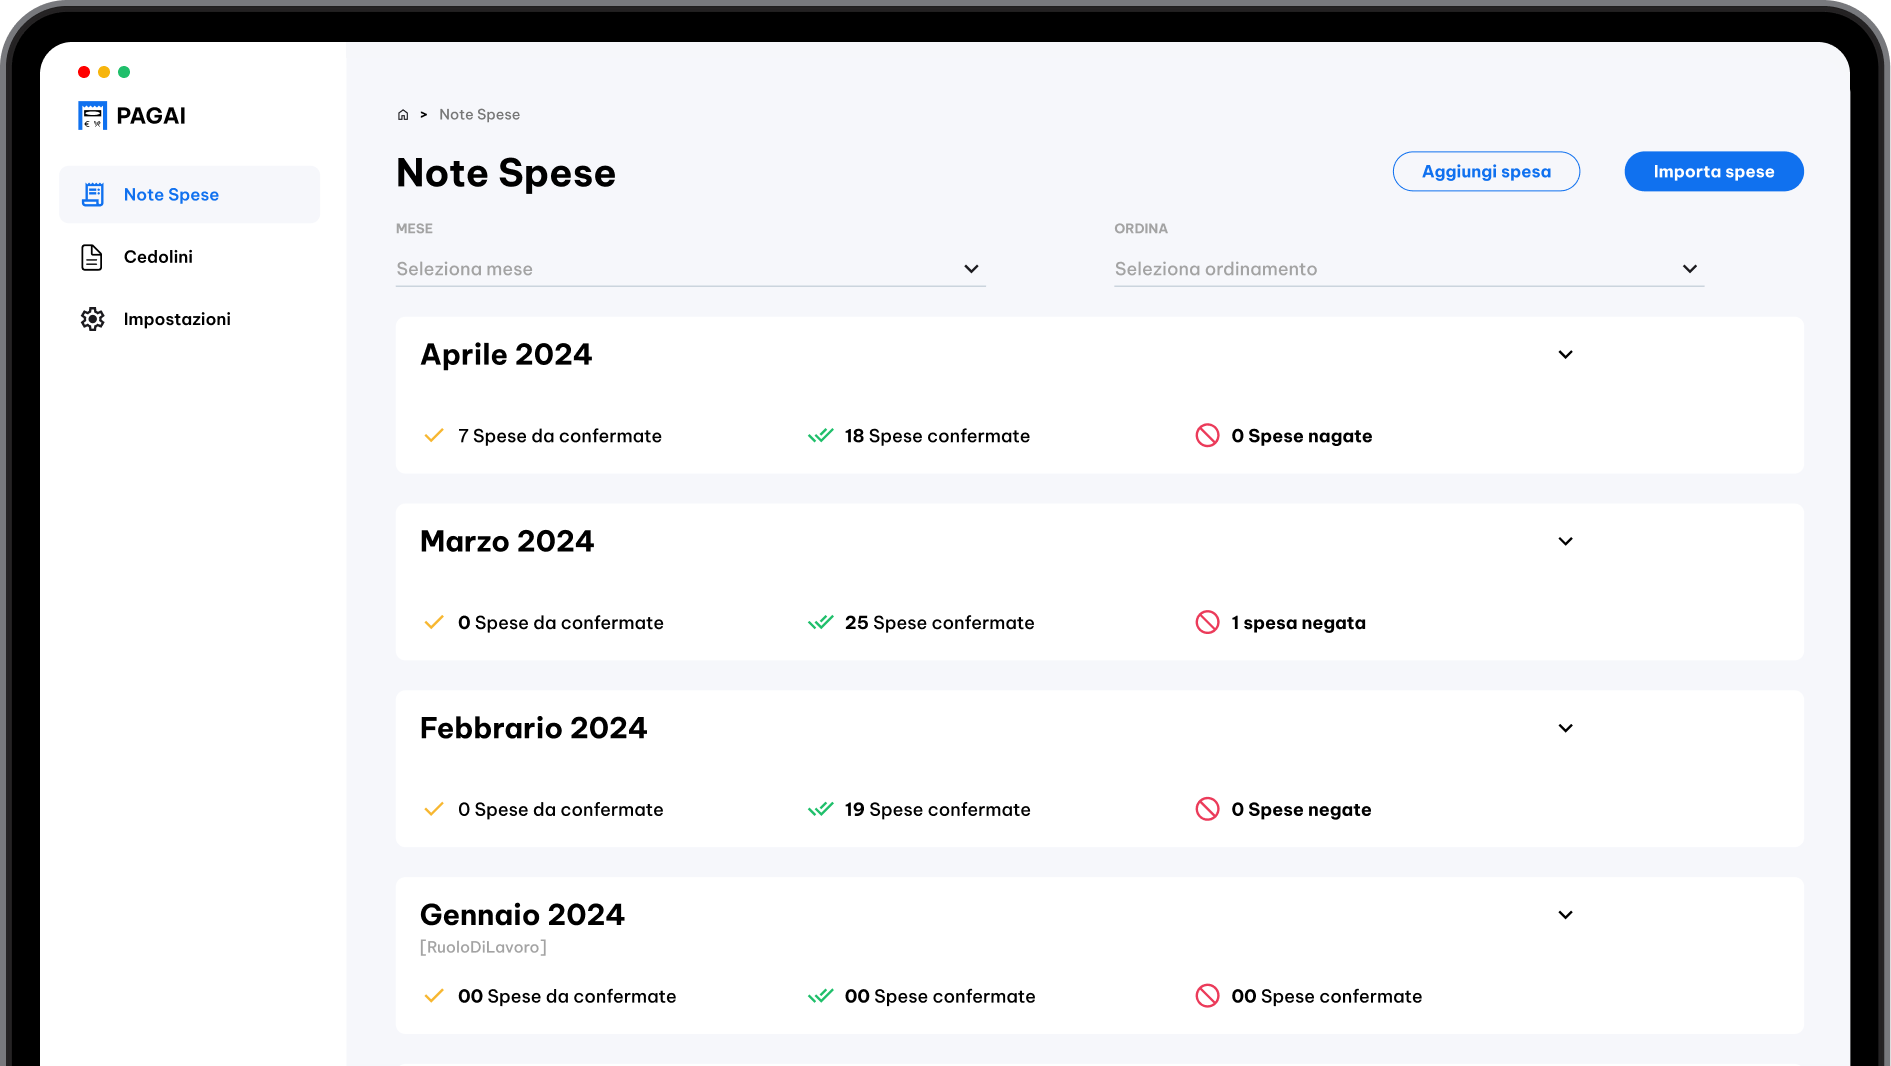Click red denied icon in Marzo 2024 card
The image size is (1891, 1066).
[x=1207, y=623]
